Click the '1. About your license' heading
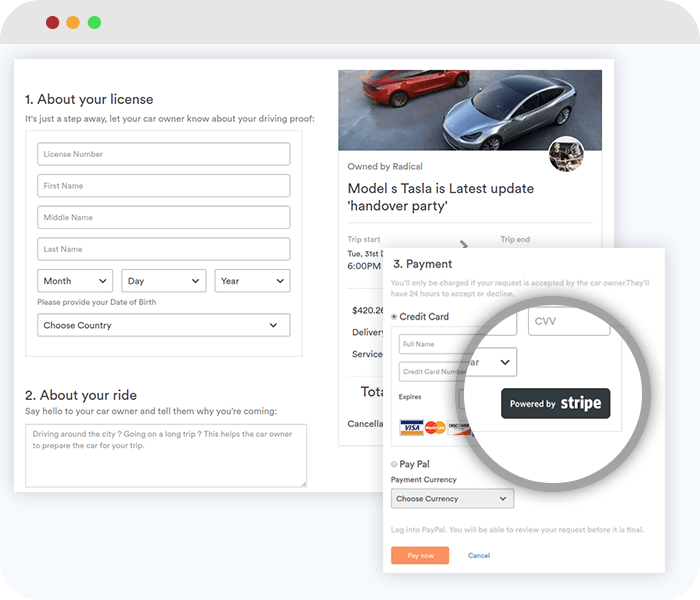The width and height of the screenshot is (700, 600). point(89,99)
